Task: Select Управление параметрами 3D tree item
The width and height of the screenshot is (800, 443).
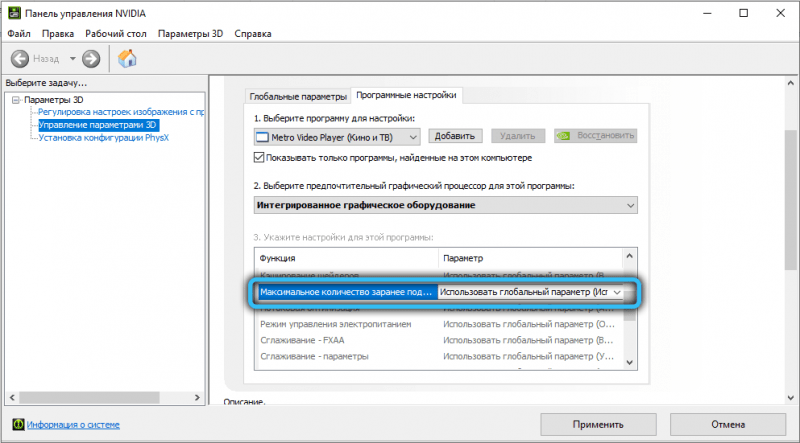Action: tap(98, 125)
